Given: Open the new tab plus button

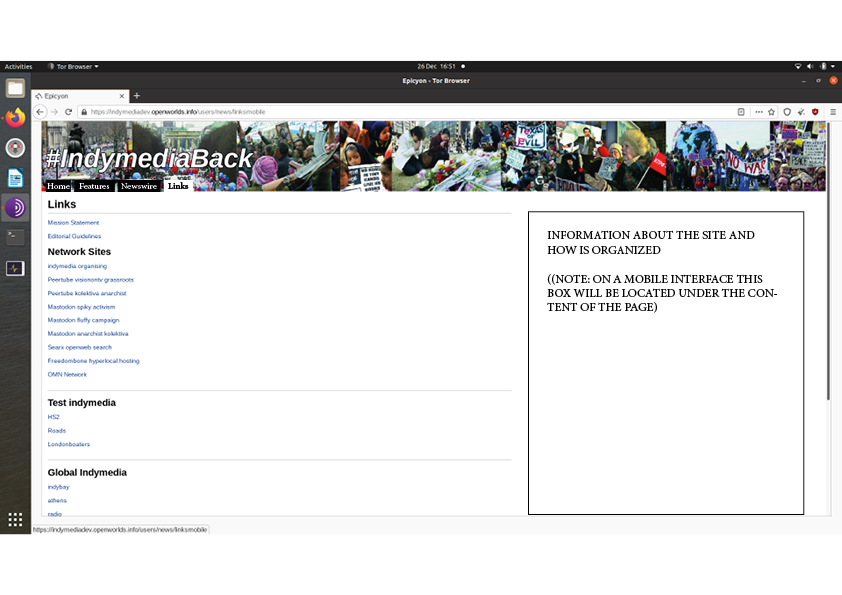Looking at the screenshot, I should (137, 96).
